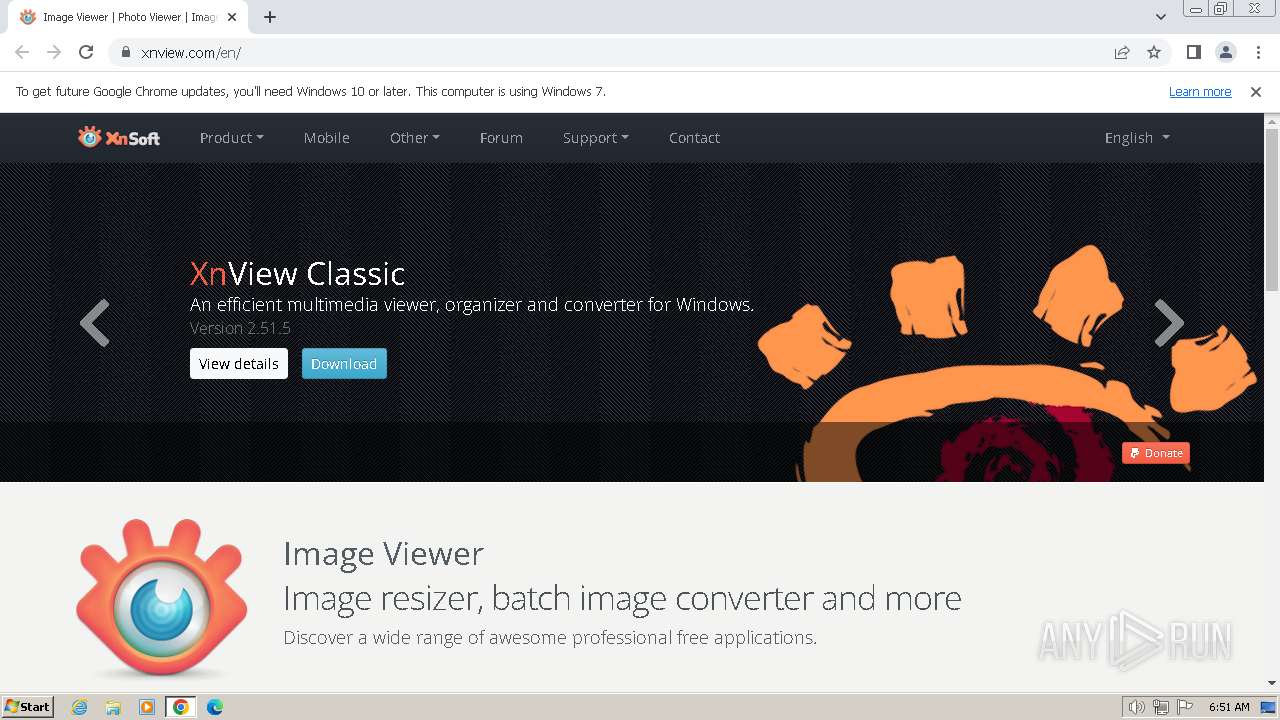This screenshot has width=1280, height=720.
Task: Select the Image Viewer browser tab
Action: click(128, 17)
